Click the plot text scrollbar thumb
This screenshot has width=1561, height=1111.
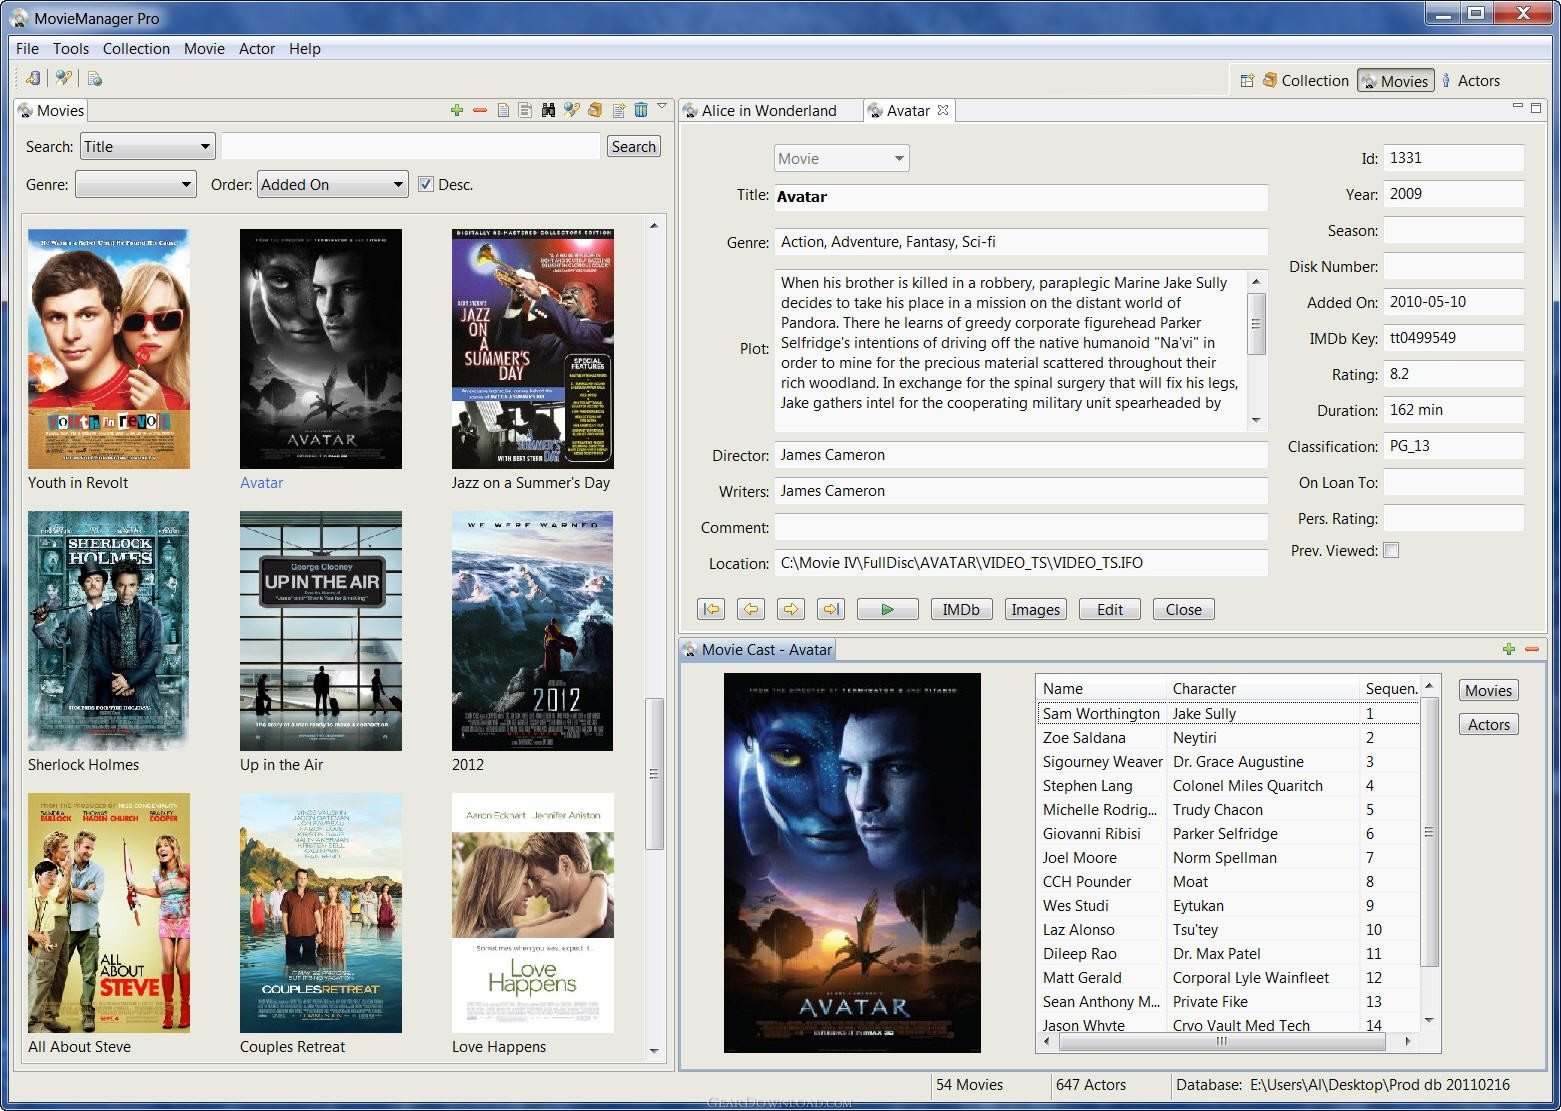tap(1256, 324)
